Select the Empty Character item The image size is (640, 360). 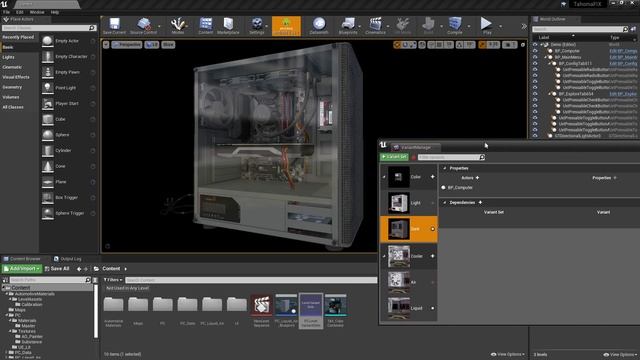pyautogui.click(x=69, y=57)
